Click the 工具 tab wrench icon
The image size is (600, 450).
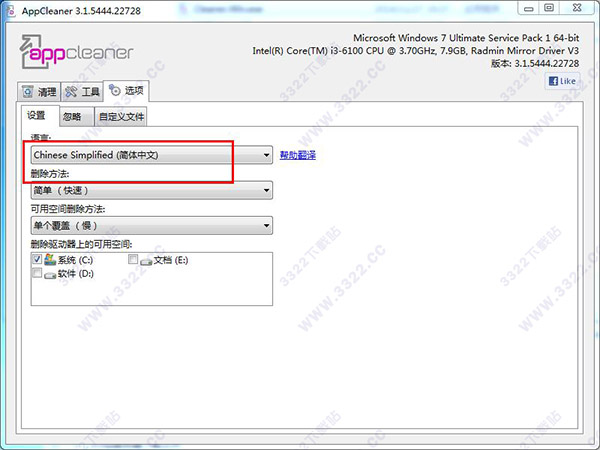click(x=71, y=92)
